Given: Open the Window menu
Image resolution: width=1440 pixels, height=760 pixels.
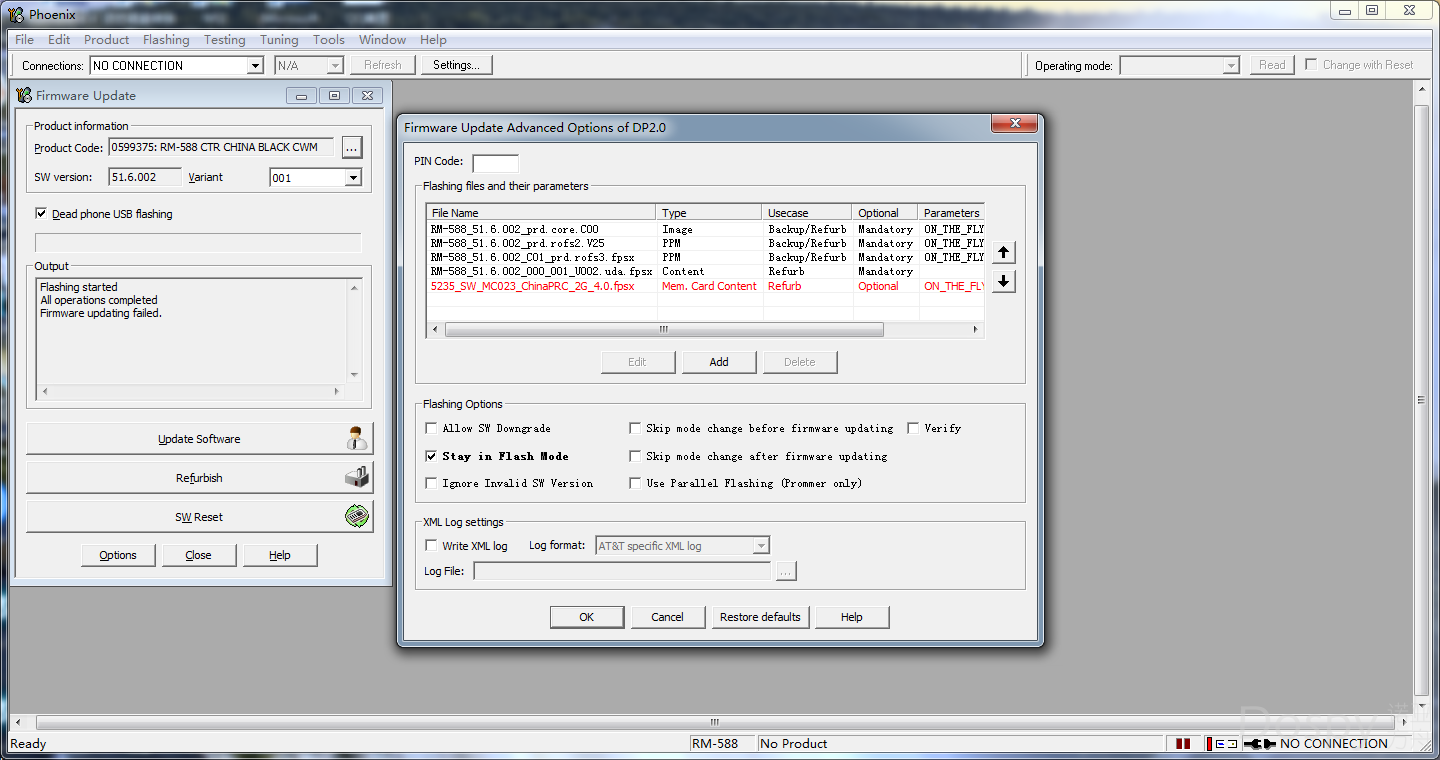Looking at the screenshot, I should (x=382, y=40).
